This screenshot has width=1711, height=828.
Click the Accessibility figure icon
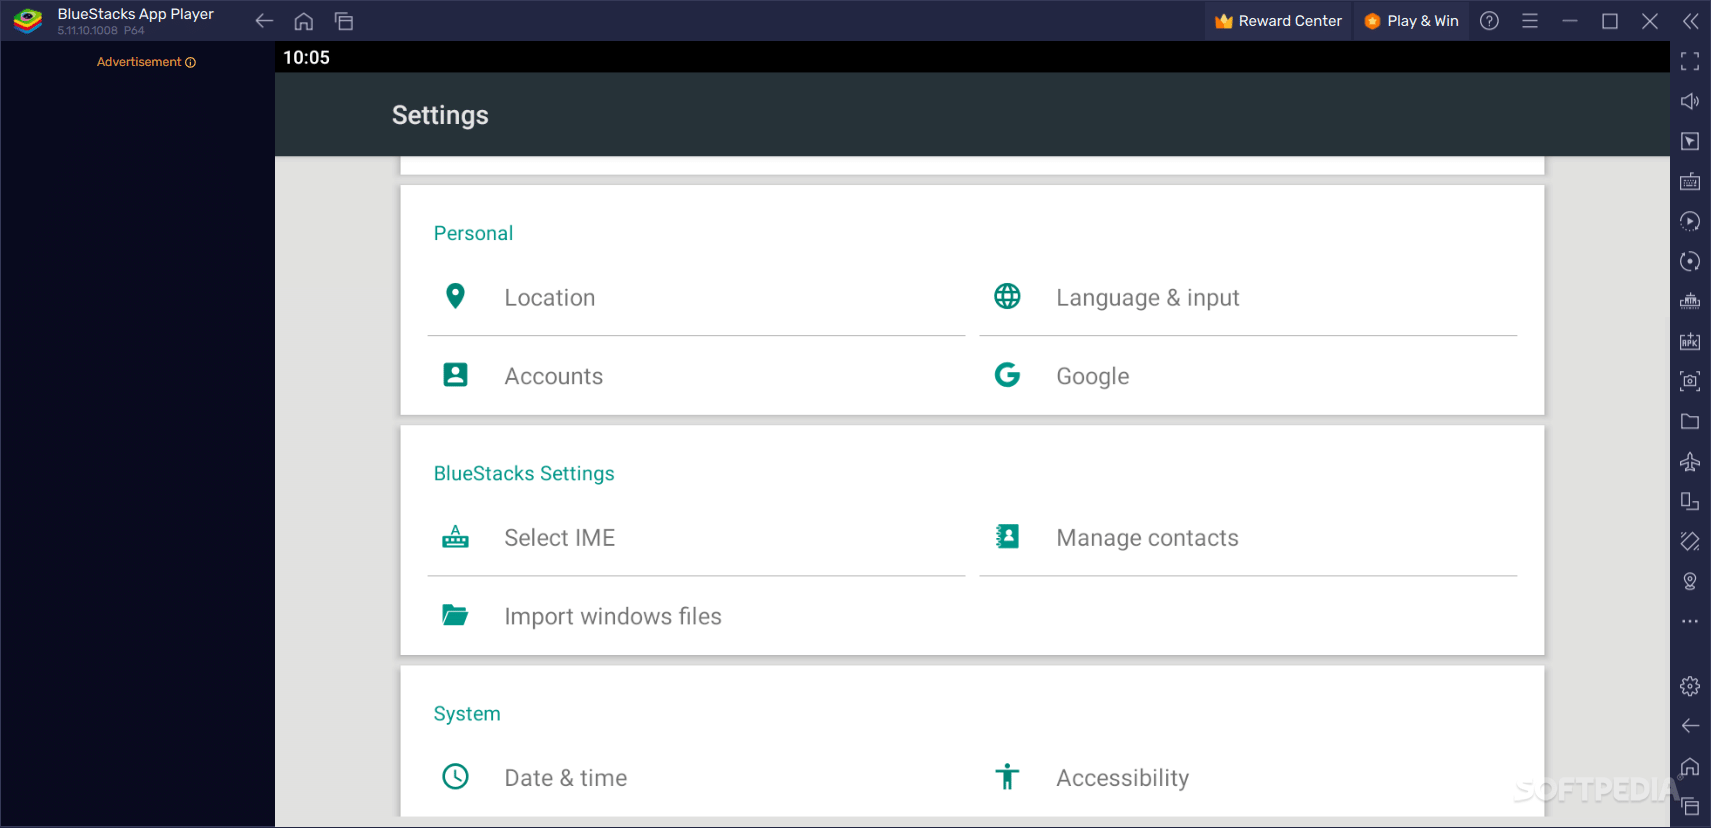(x=1007, y=776)
